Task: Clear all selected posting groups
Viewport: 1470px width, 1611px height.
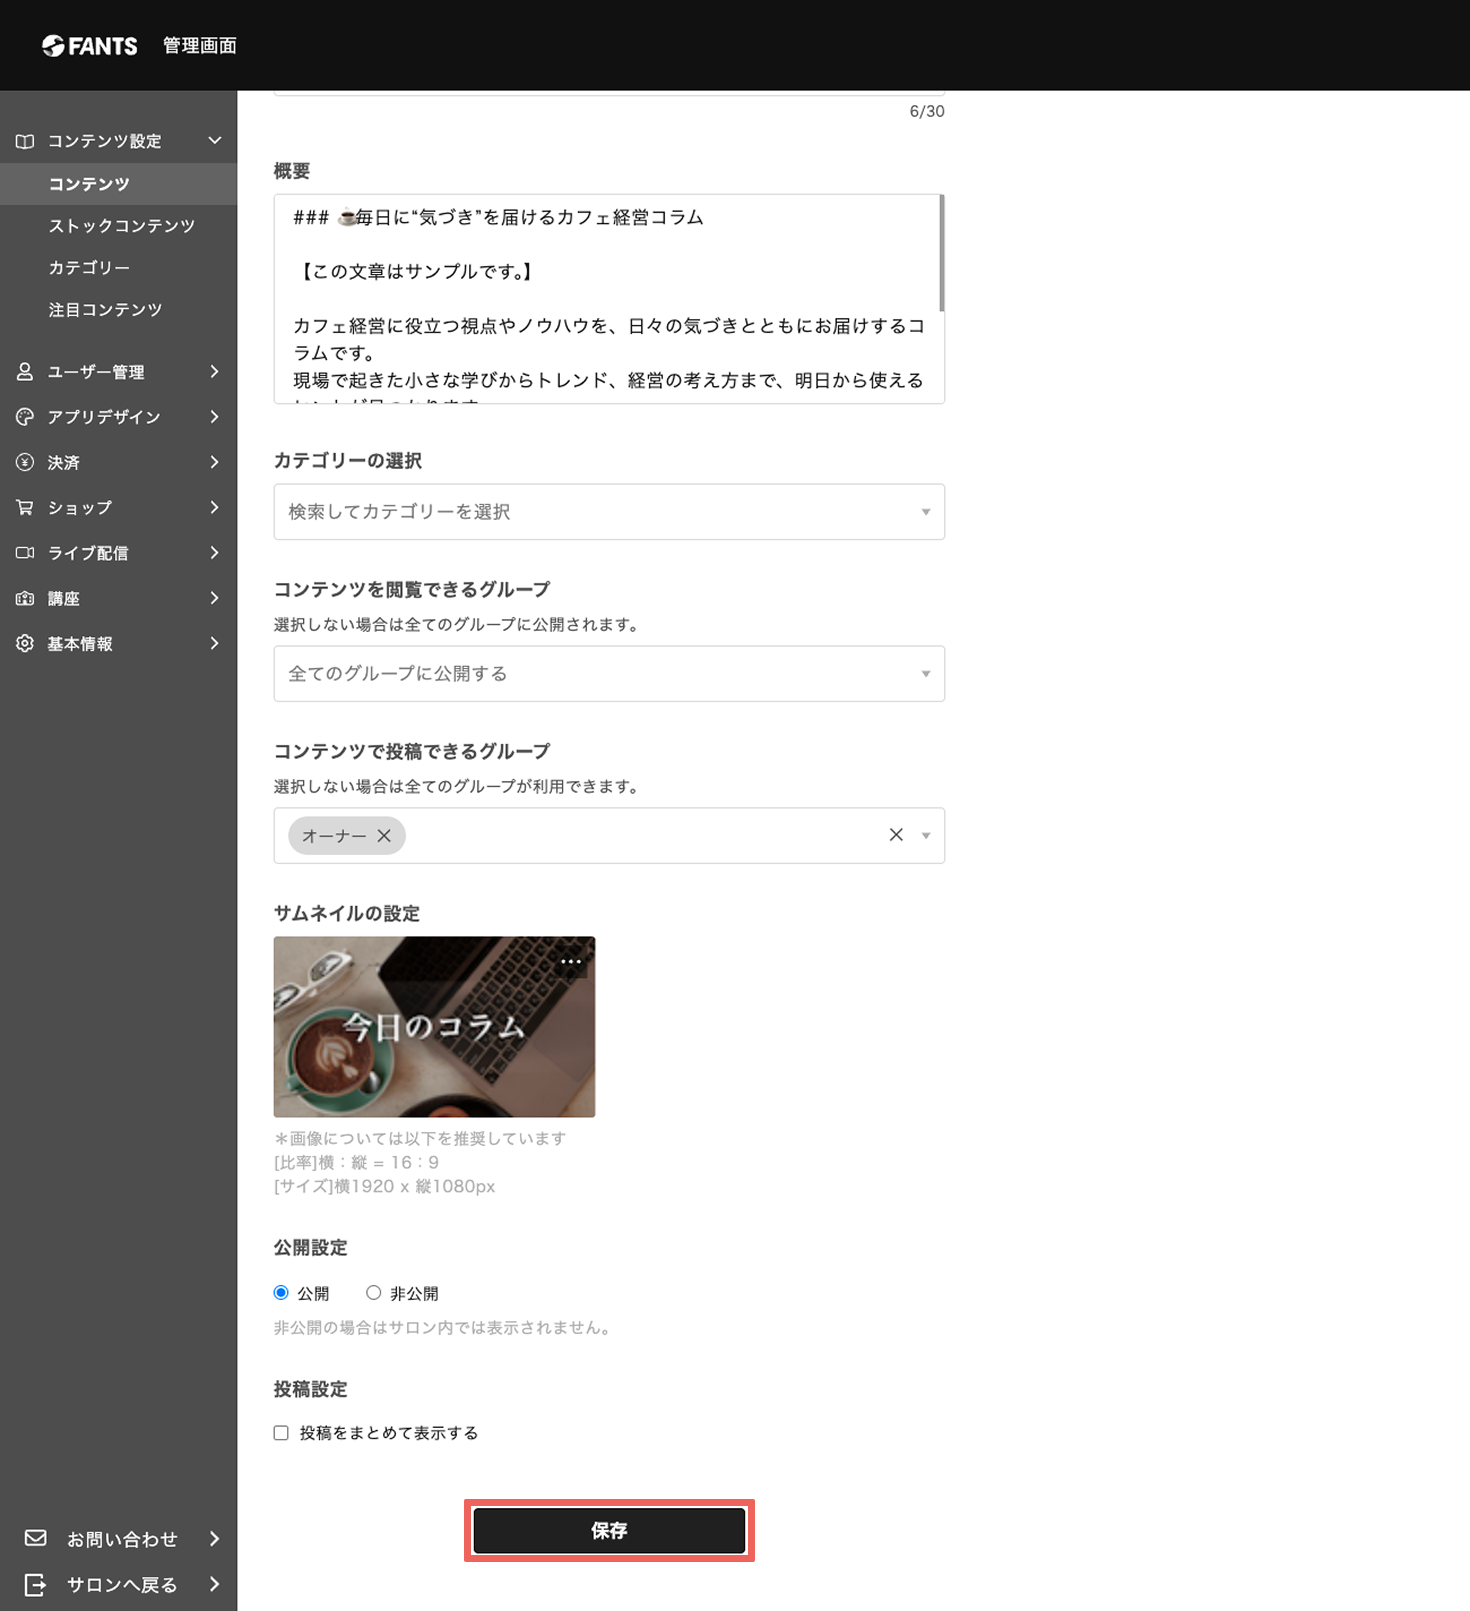Action: [896, 835]
